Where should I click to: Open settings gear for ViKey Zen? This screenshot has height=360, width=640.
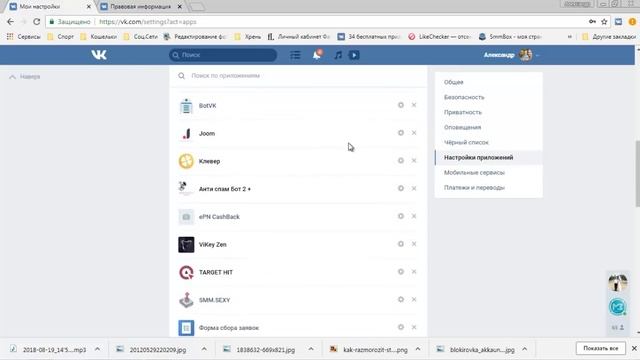401,244
